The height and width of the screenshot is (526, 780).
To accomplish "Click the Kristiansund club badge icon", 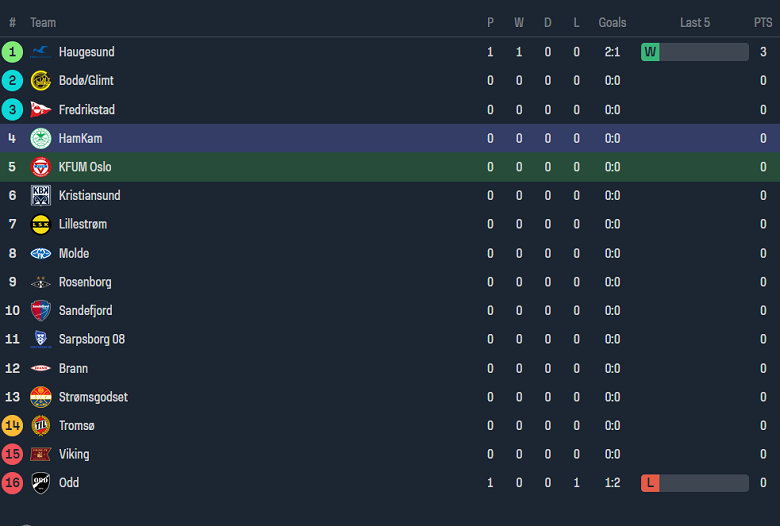I will (x=41, y=196).
